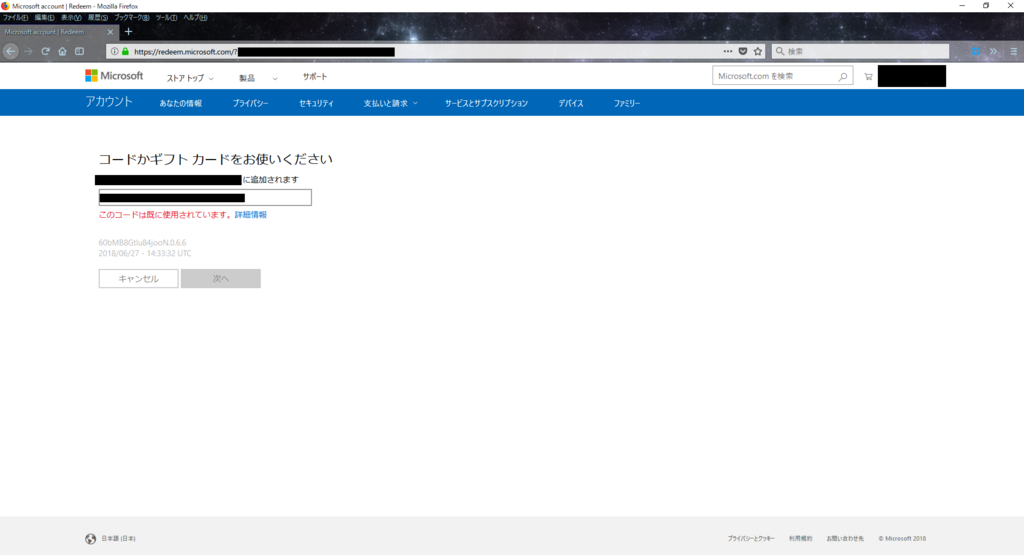Open the ファイル menu in the menu bar
This screenshot has width=1024, height=555.
coord(15,18)
